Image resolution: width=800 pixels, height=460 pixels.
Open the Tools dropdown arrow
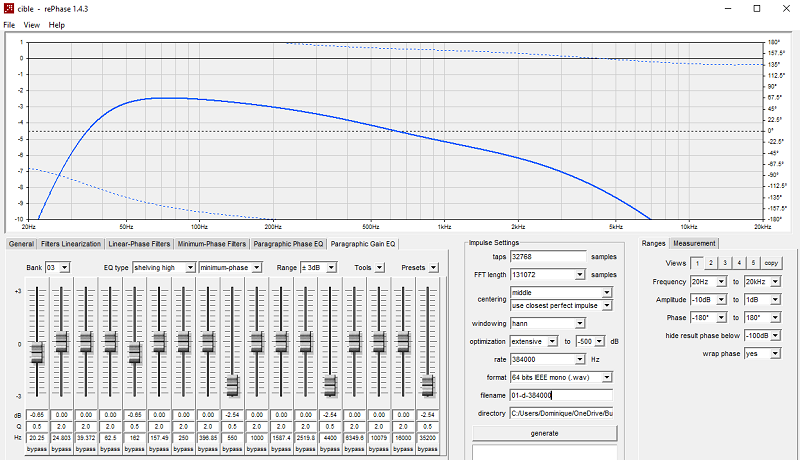pos(379,268)
